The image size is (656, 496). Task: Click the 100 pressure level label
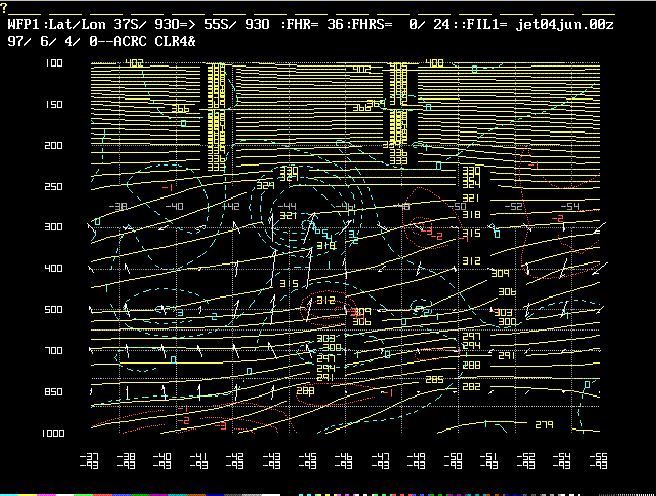coord(54,63)
